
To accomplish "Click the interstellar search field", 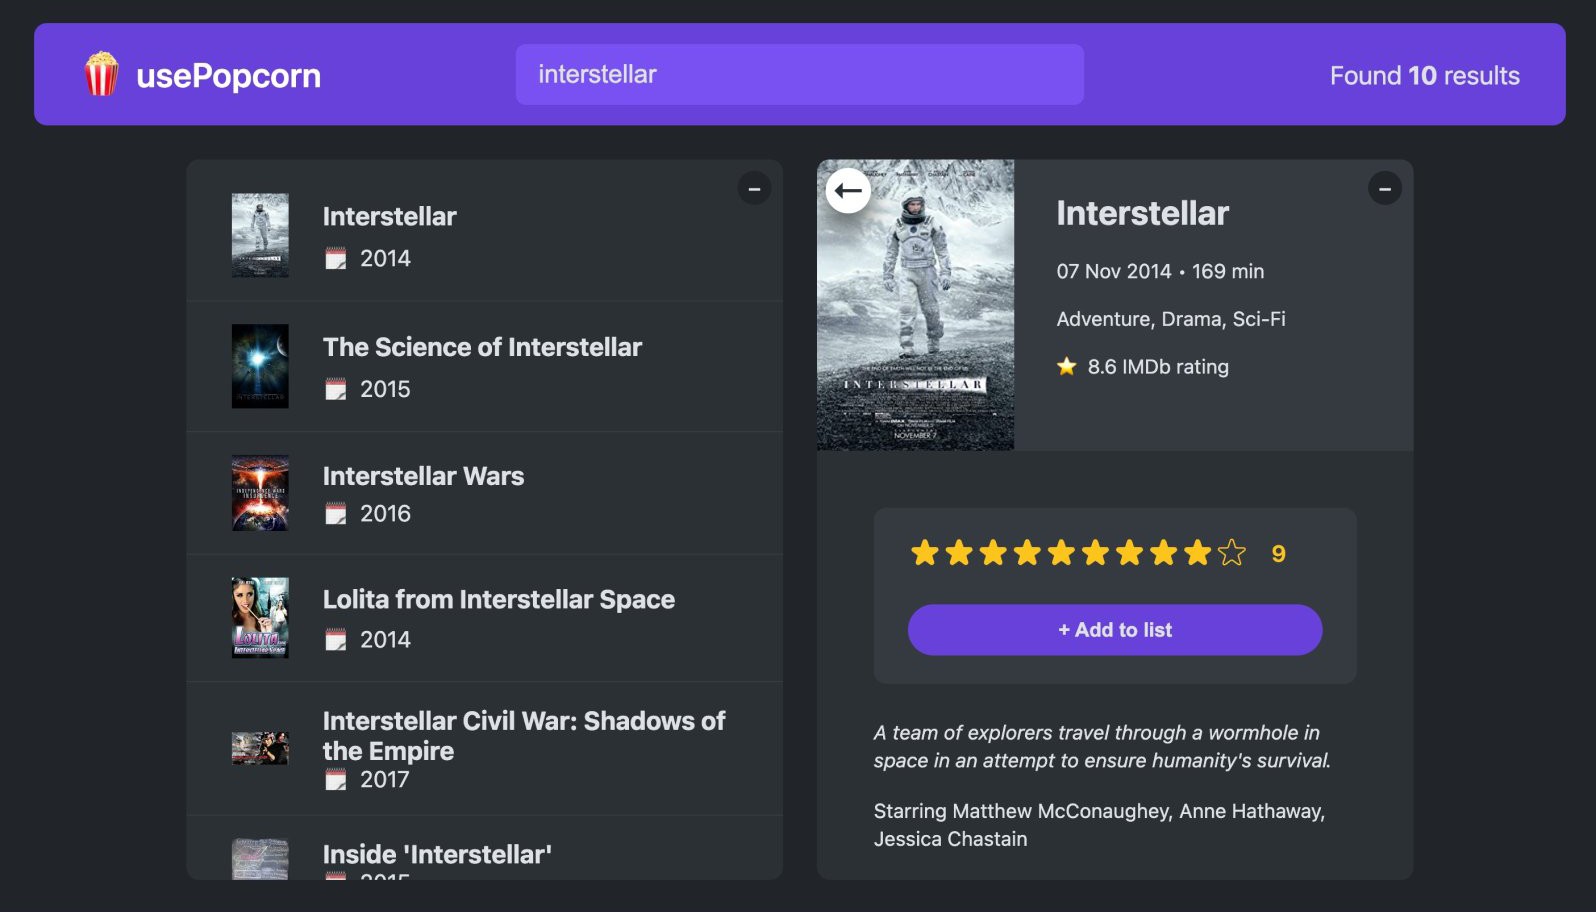I will coord(799,75).
